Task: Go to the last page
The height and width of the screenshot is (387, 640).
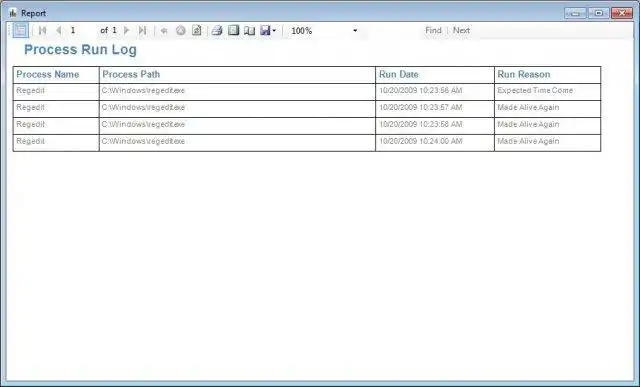Action: coord(142,30)
